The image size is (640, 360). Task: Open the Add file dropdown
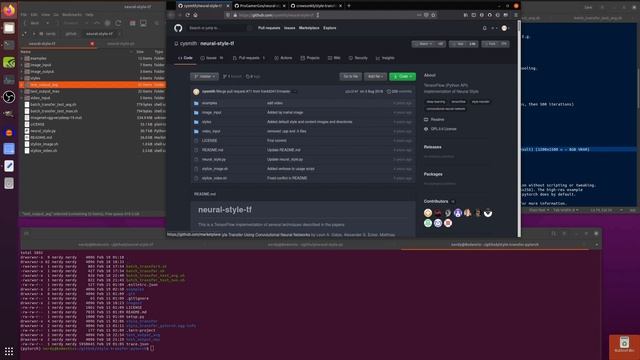[x=375, y=76]
